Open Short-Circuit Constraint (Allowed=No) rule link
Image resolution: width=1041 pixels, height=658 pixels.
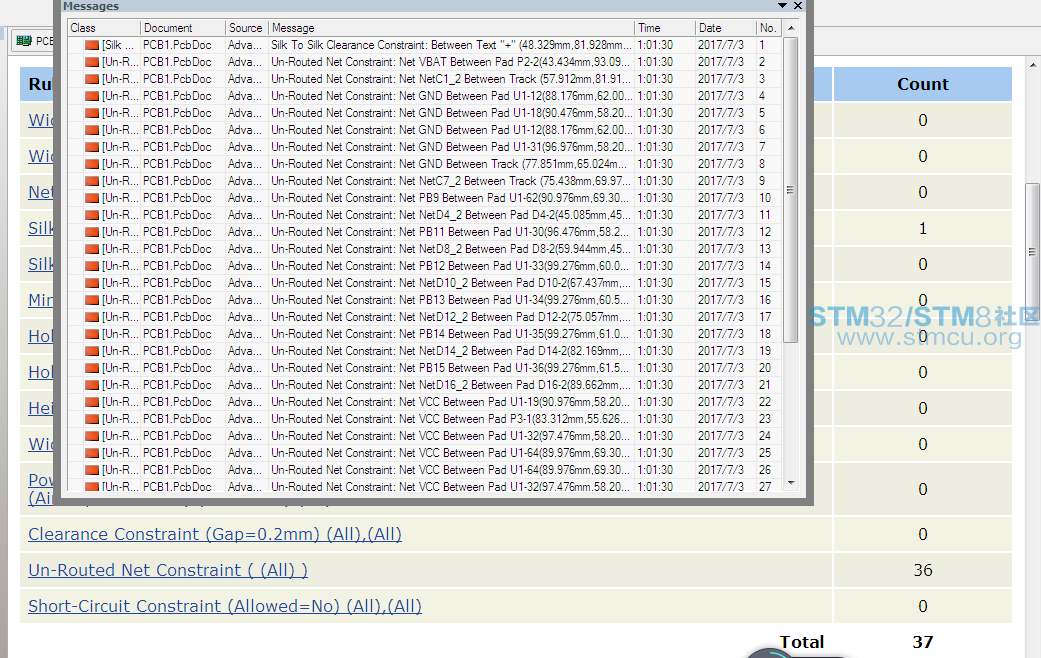coord(224,606)
